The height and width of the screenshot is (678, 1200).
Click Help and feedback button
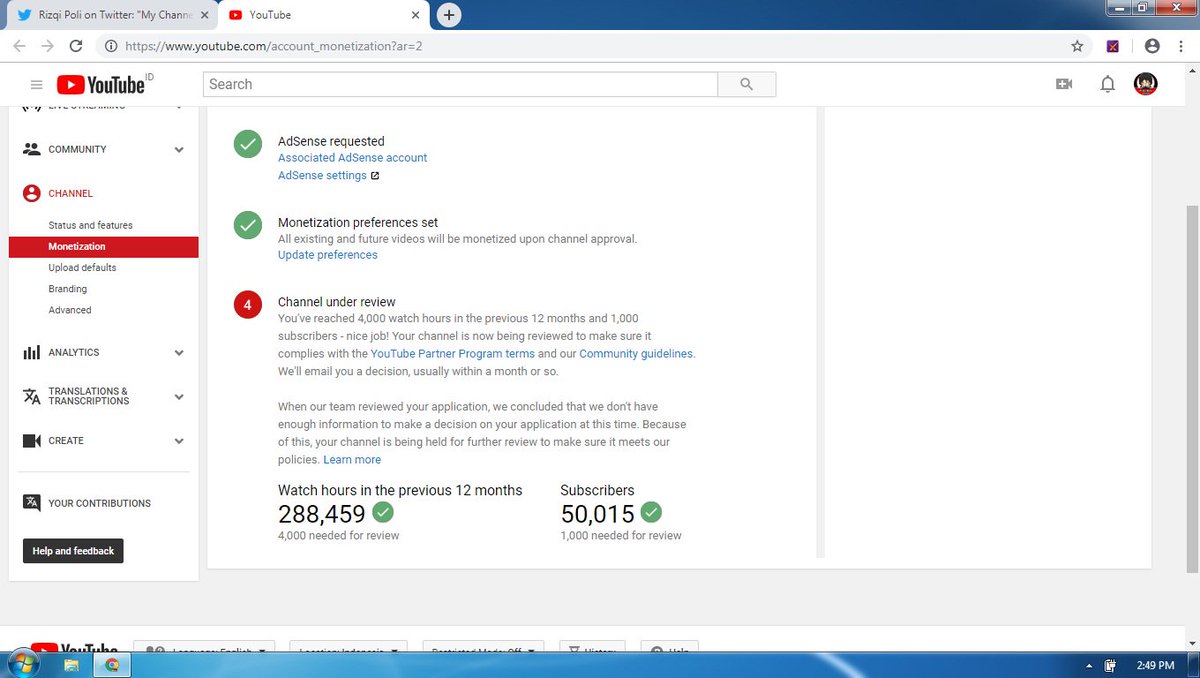tap(73, 551)
